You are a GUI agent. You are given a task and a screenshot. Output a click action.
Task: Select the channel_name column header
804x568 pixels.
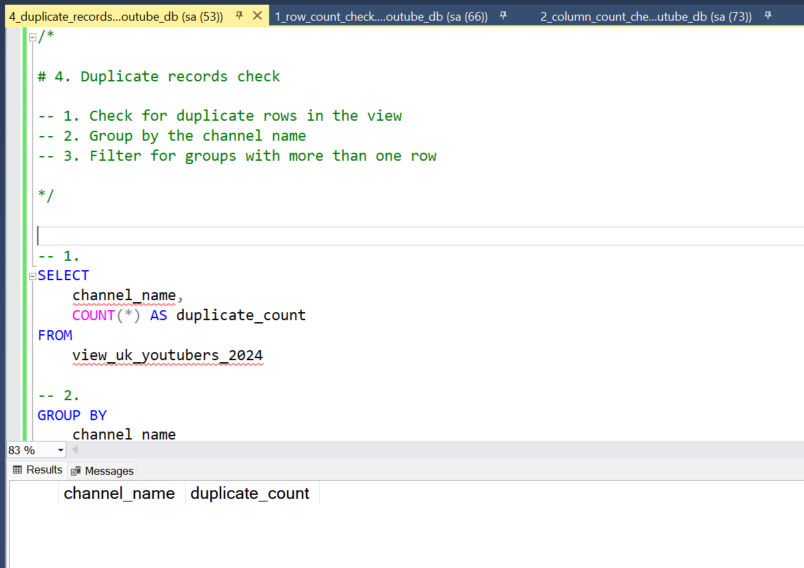point(119,493)
